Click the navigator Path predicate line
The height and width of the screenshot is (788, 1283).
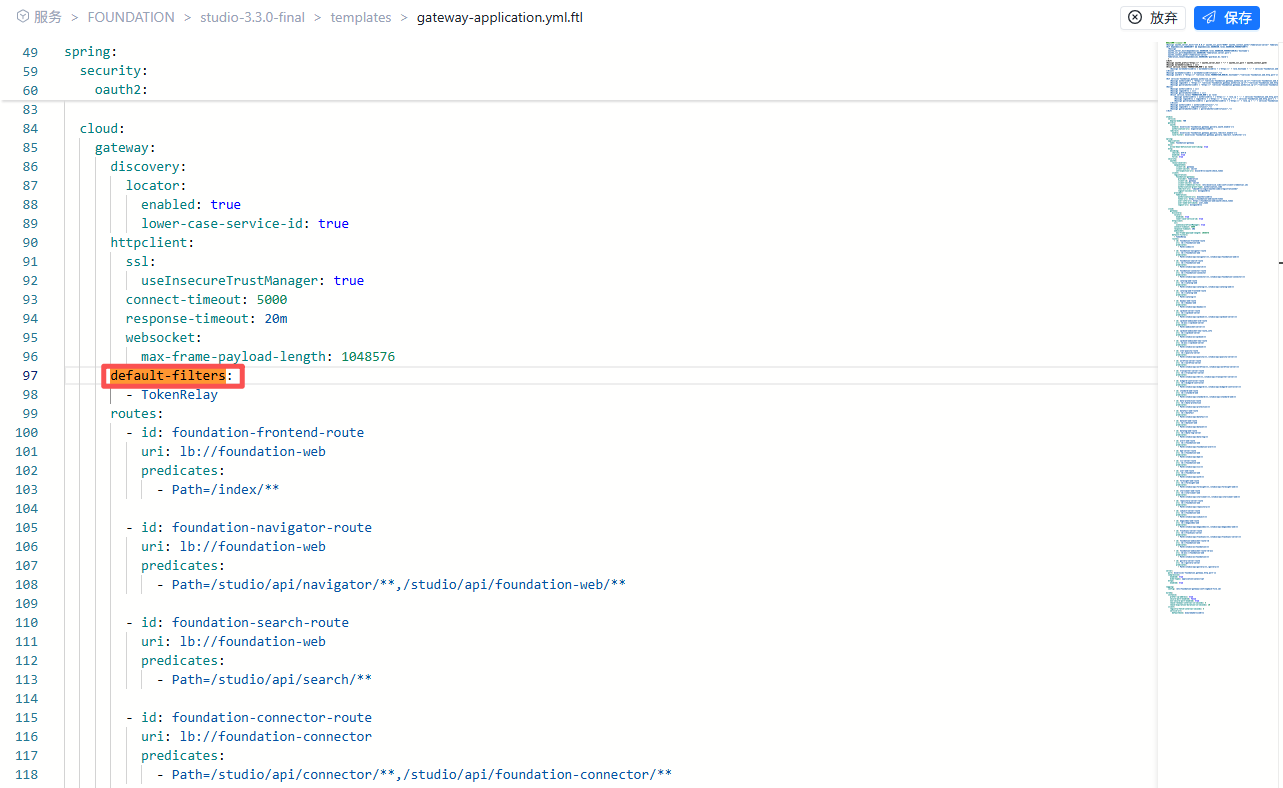pos(391,584)
